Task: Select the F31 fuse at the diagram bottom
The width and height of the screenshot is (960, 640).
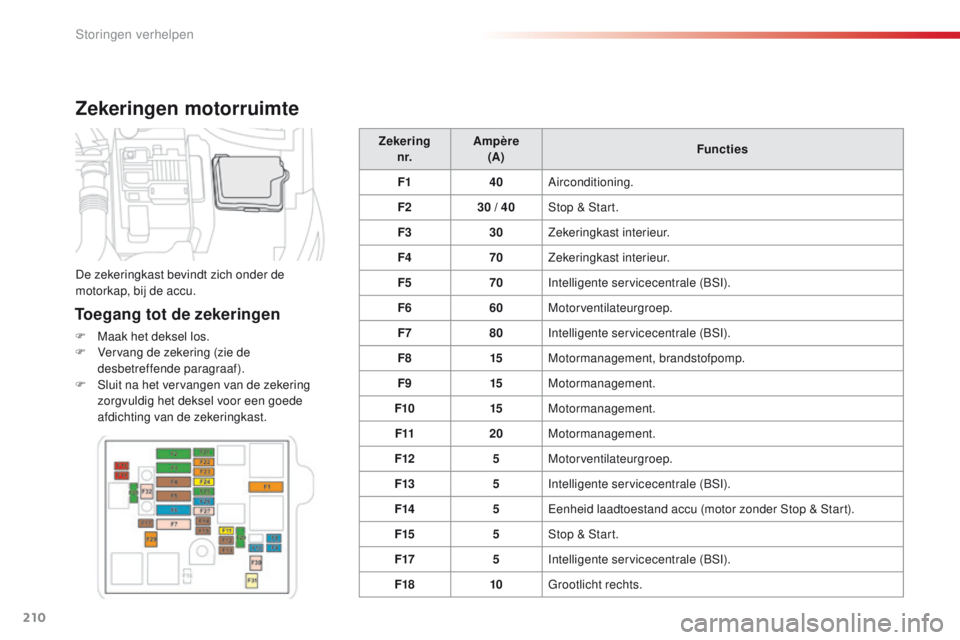Action: [252, 579]
